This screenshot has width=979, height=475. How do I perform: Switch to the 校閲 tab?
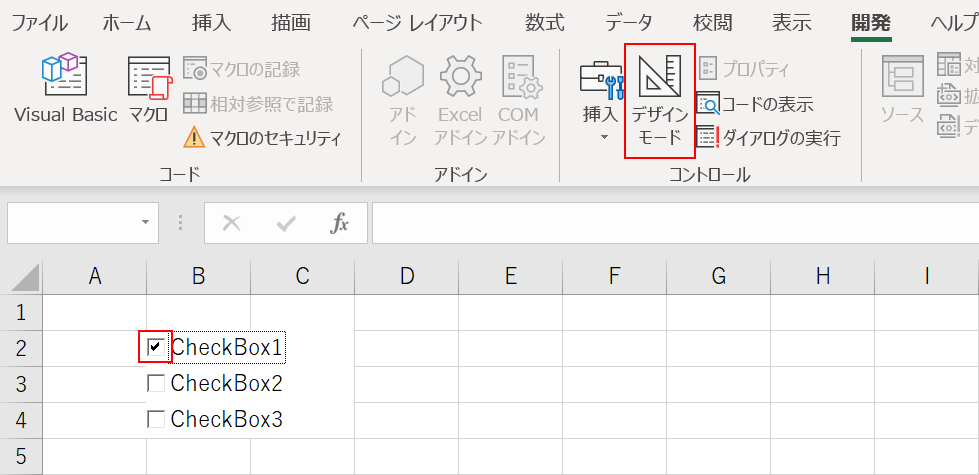point(712,24)
